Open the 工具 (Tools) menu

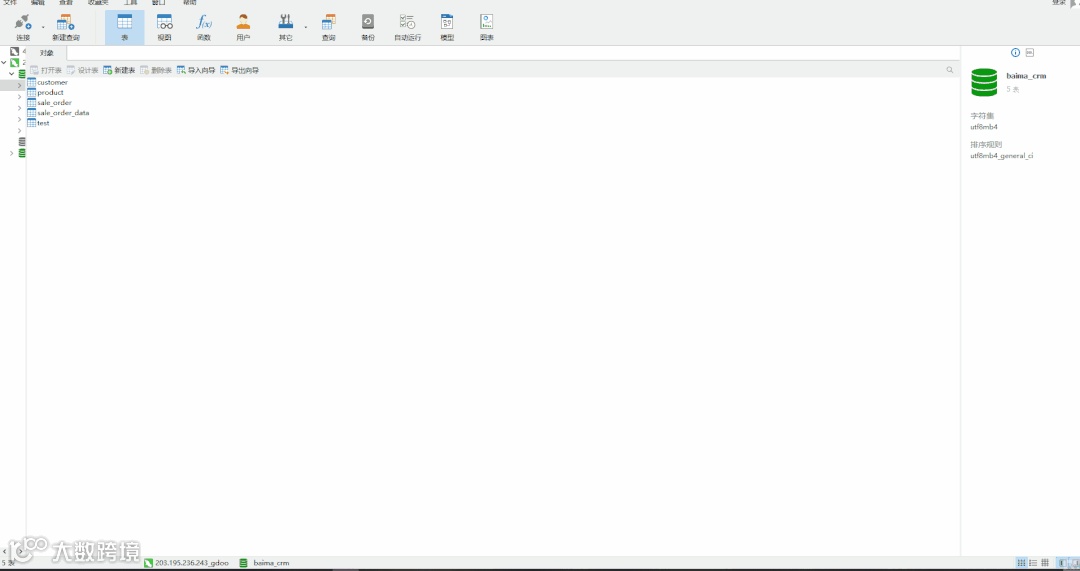pyautogui.click(x=130, y=3)
